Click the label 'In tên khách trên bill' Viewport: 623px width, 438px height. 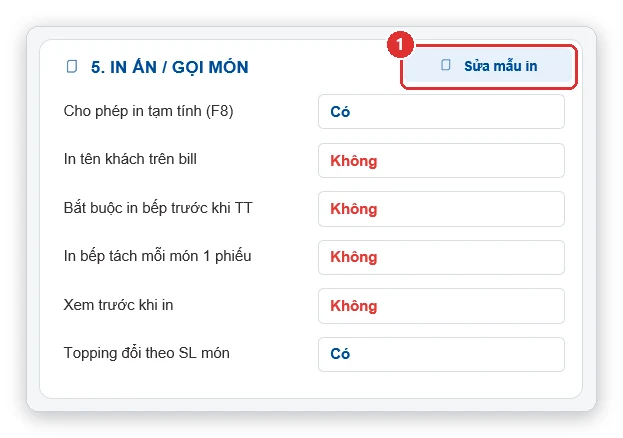point(130,159)
